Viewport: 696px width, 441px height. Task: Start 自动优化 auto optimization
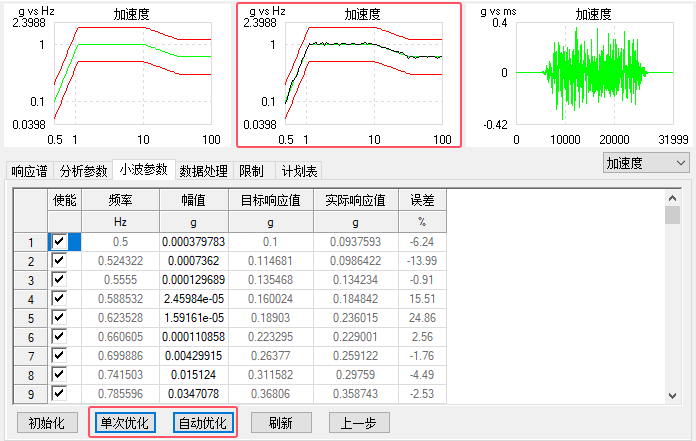click(203, 423)
